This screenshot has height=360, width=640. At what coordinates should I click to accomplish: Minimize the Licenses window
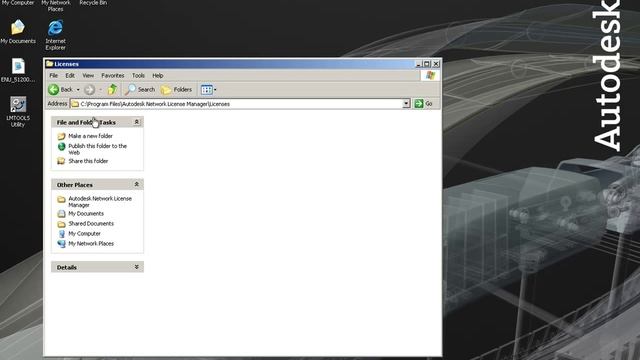[418, 64]
